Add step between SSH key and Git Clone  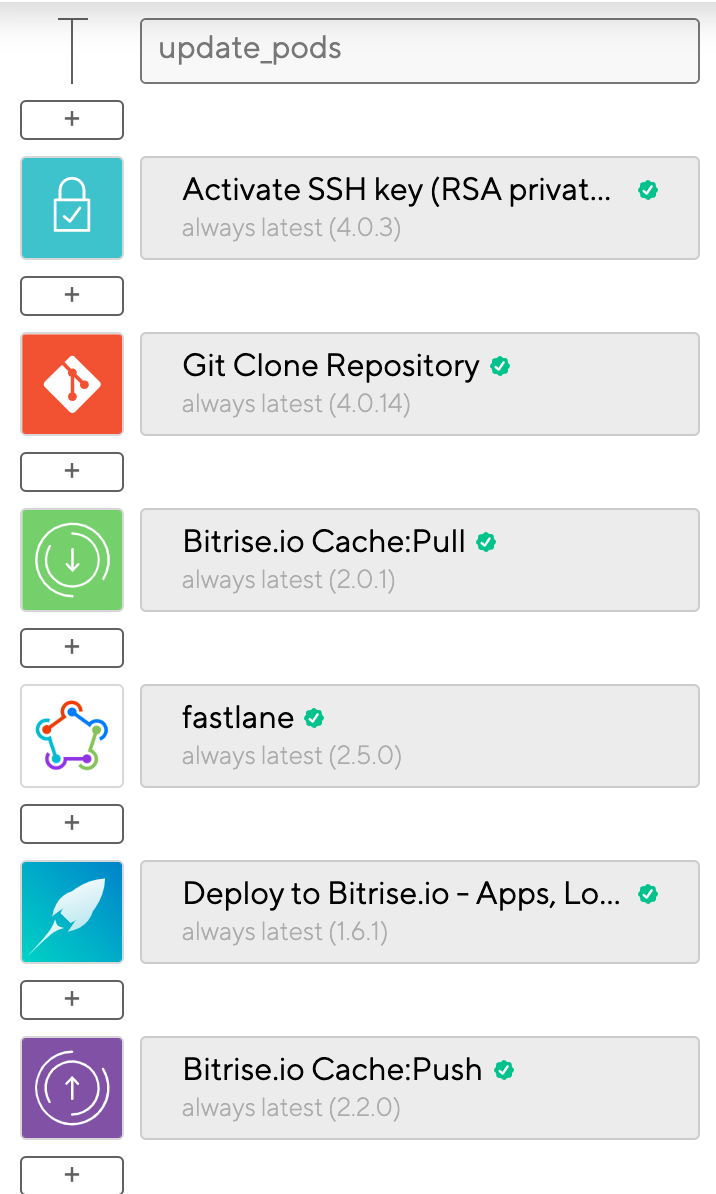[x=72, y=296]
